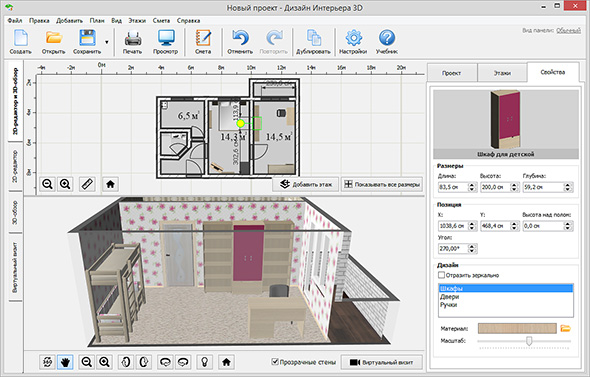590x377 pixels.
Task: Click the Масштаб slider handle
Action: (x=529, y=341)
